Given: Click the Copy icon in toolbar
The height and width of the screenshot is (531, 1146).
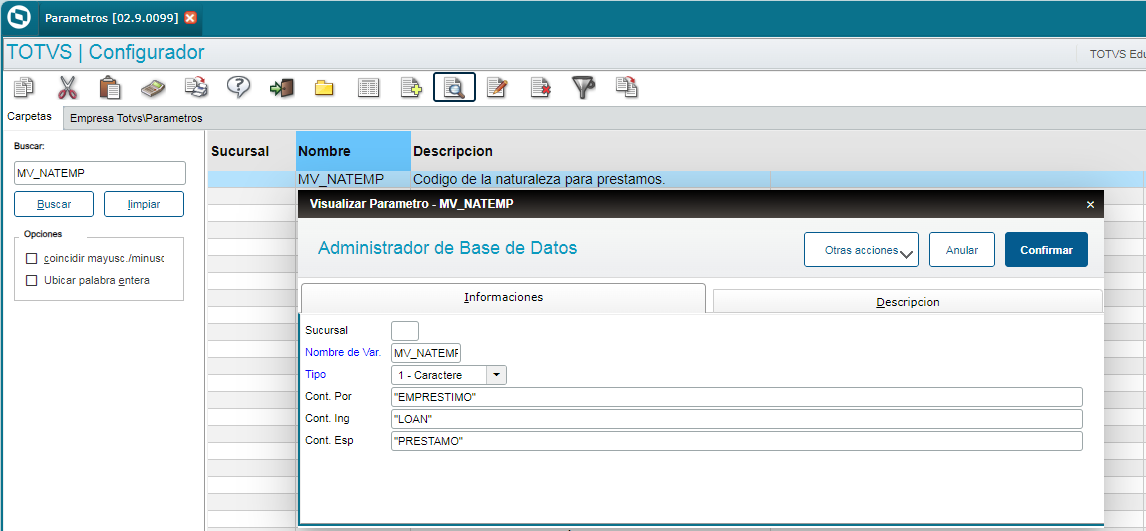Looking at the screenshot, I should click(24, 88).
